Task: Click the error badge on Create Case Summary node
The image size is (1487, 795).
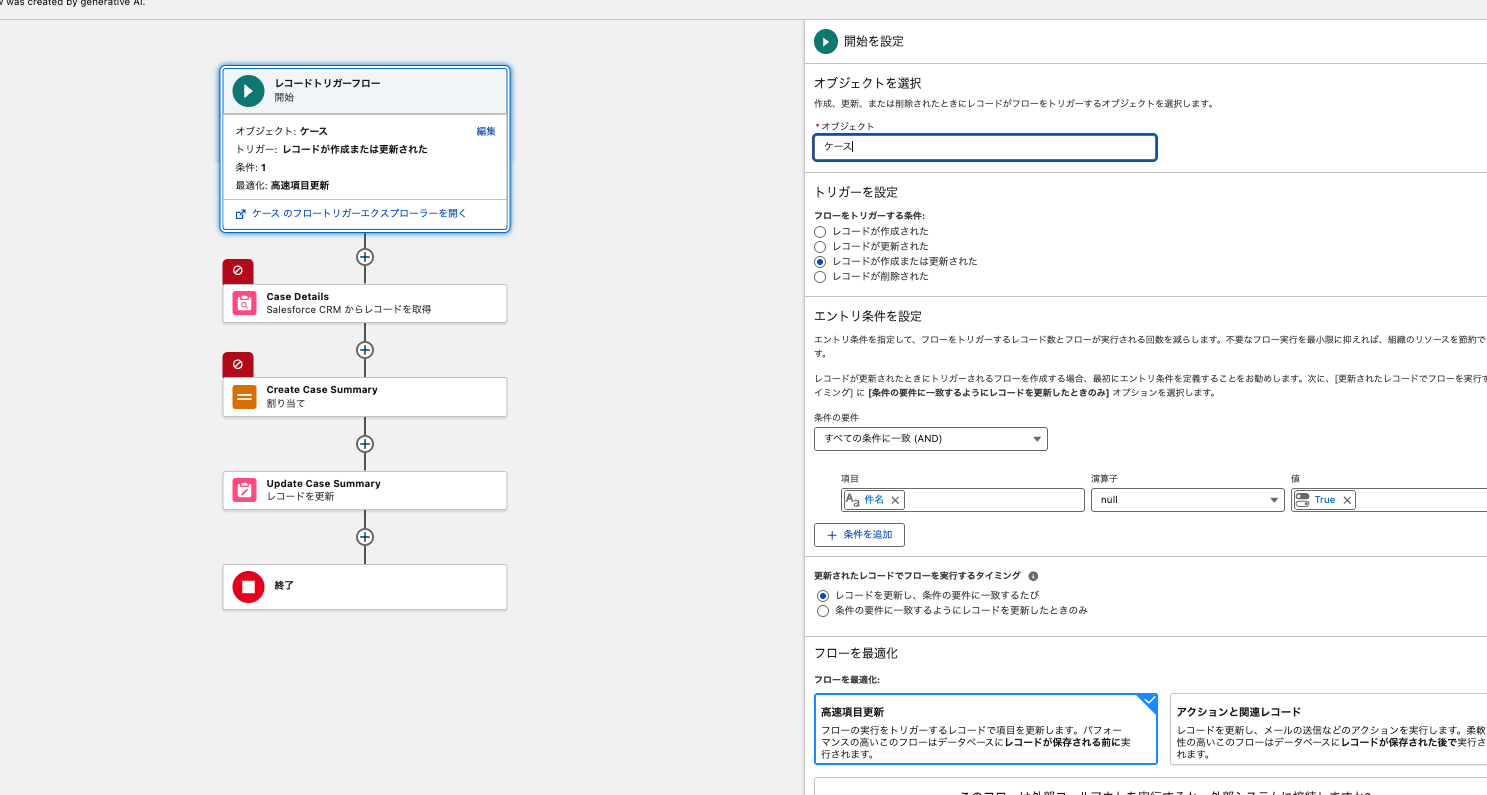Action: [237, 364]
